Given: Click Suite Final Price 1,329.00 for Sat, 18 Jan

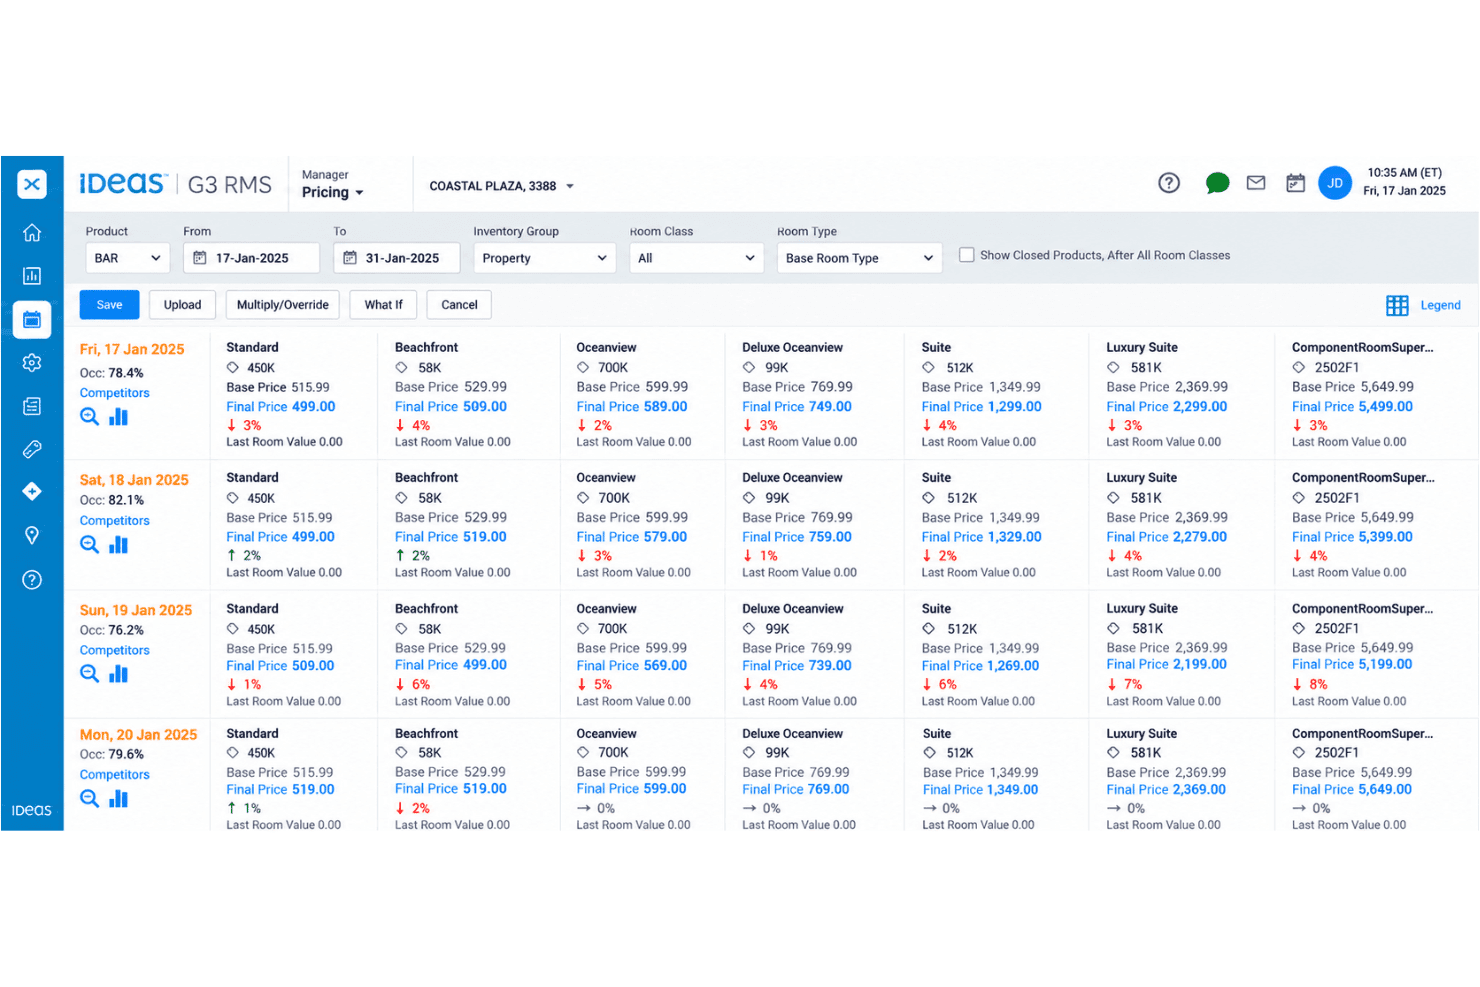Looking at the screenshot, I should pyautogui.click(x=982, y=537).
